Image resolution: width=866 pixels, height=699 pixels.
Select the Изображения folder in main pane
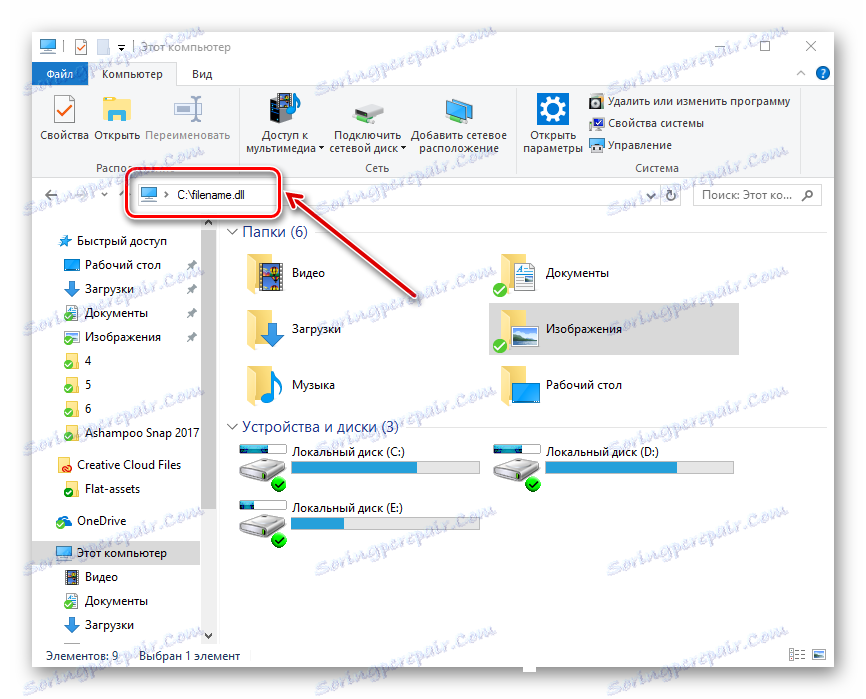[614, 329]
